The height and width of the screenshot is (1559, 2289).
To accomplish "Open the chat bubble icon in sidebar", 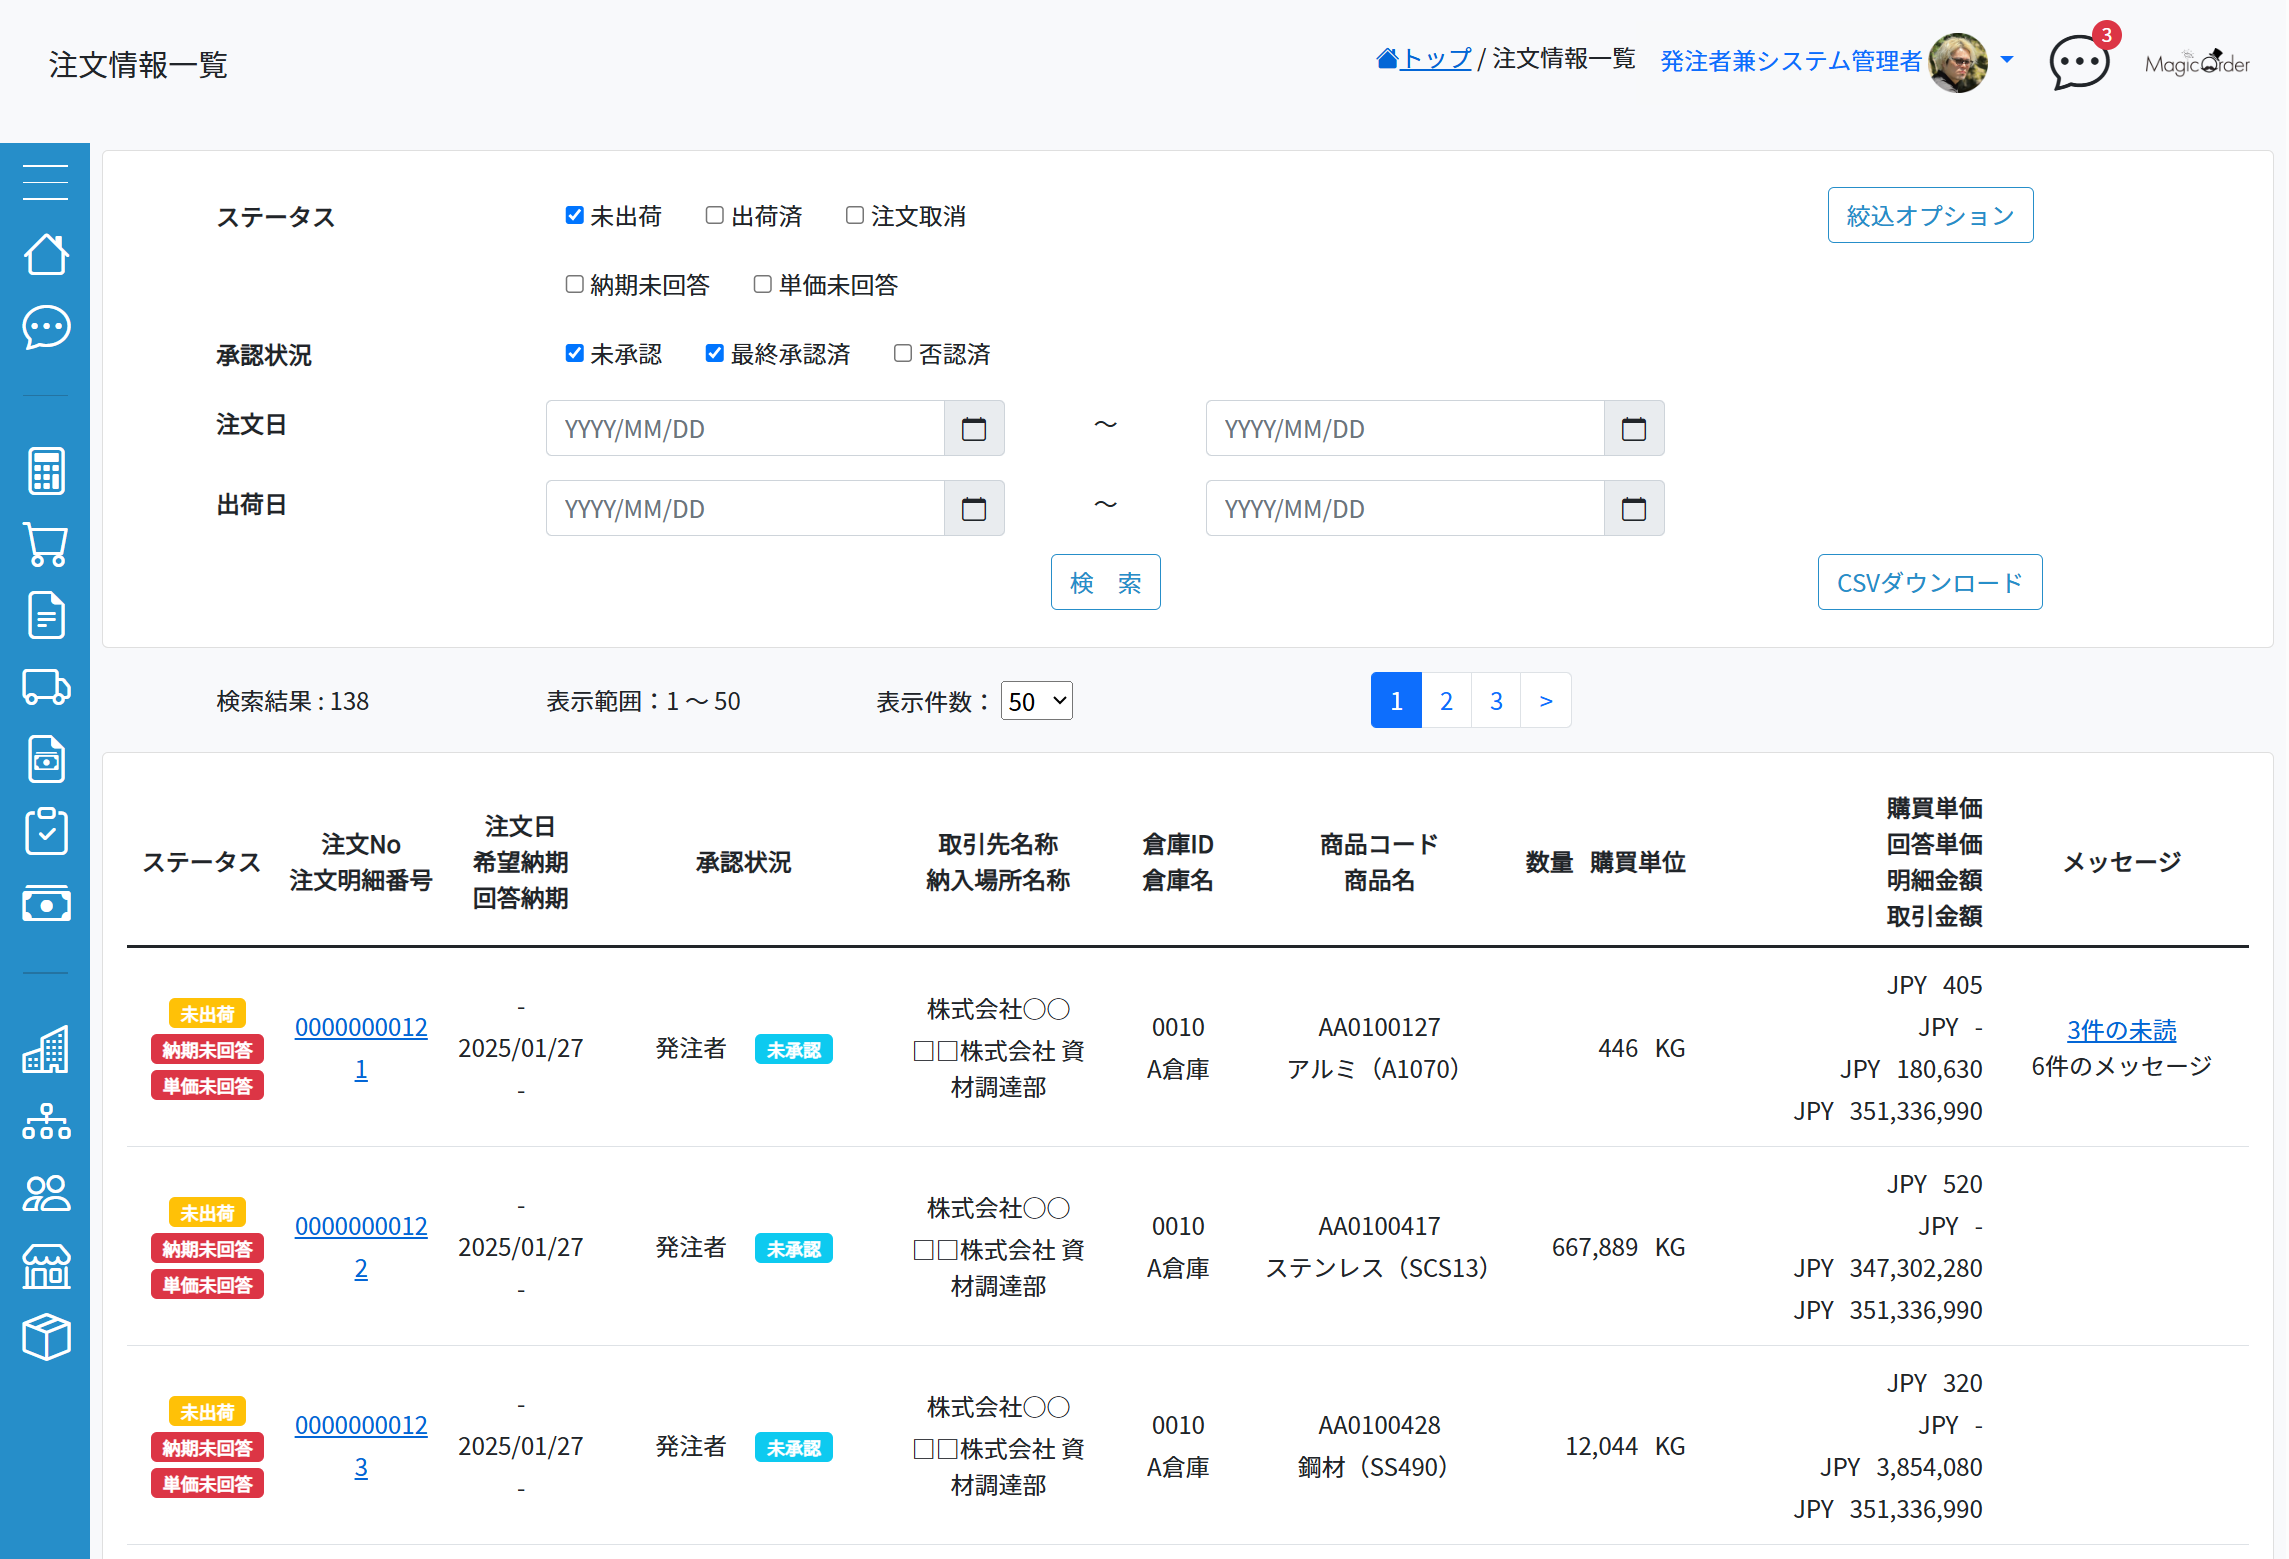I will (46, 327).
